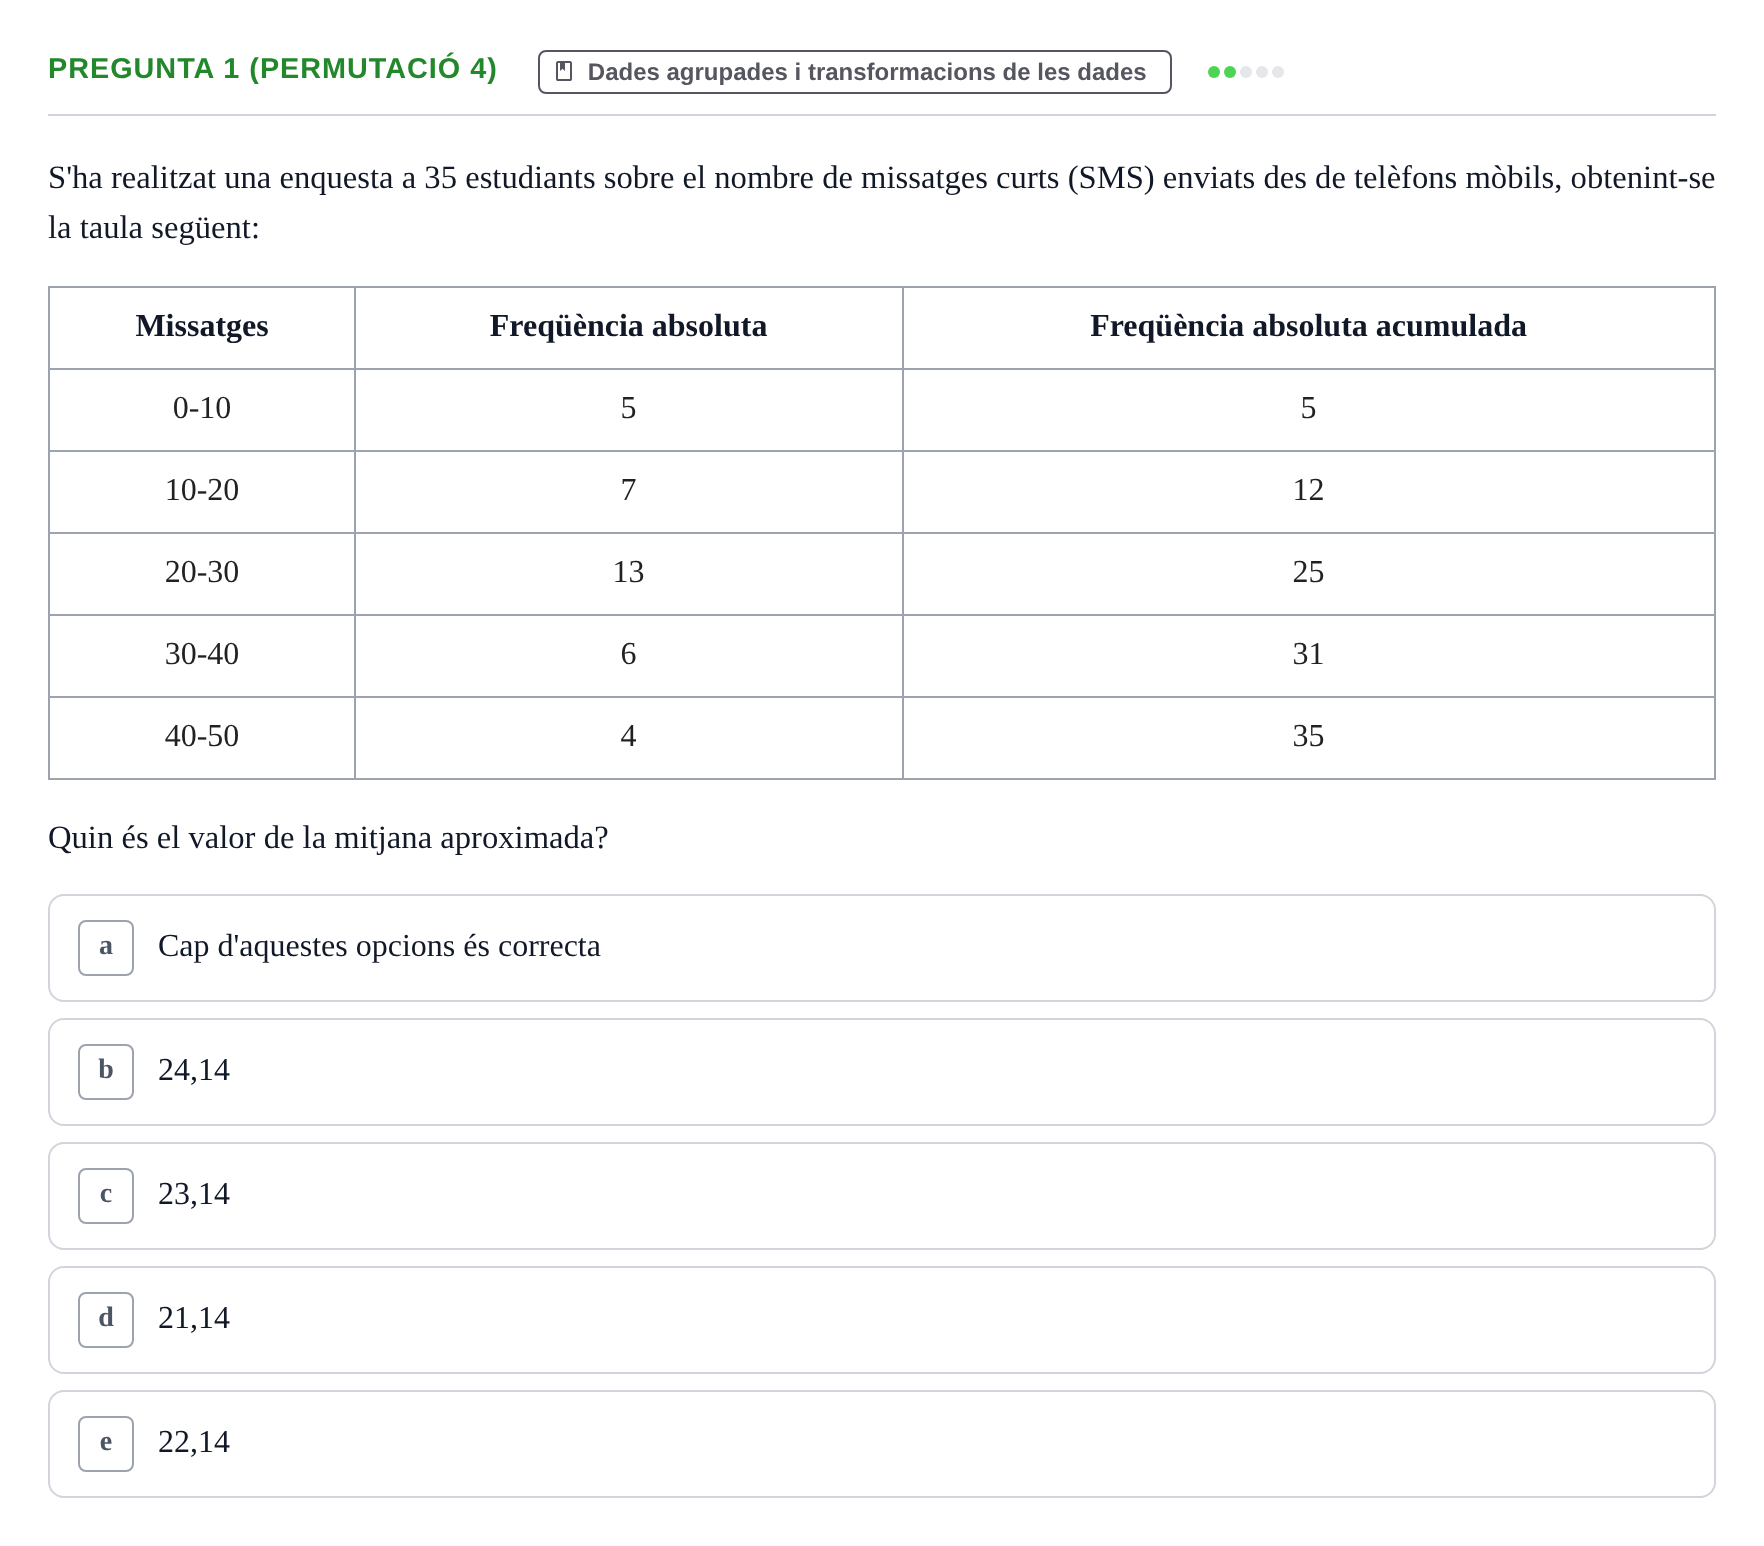Click the answer text 23,14

(x=194, y=1194)
